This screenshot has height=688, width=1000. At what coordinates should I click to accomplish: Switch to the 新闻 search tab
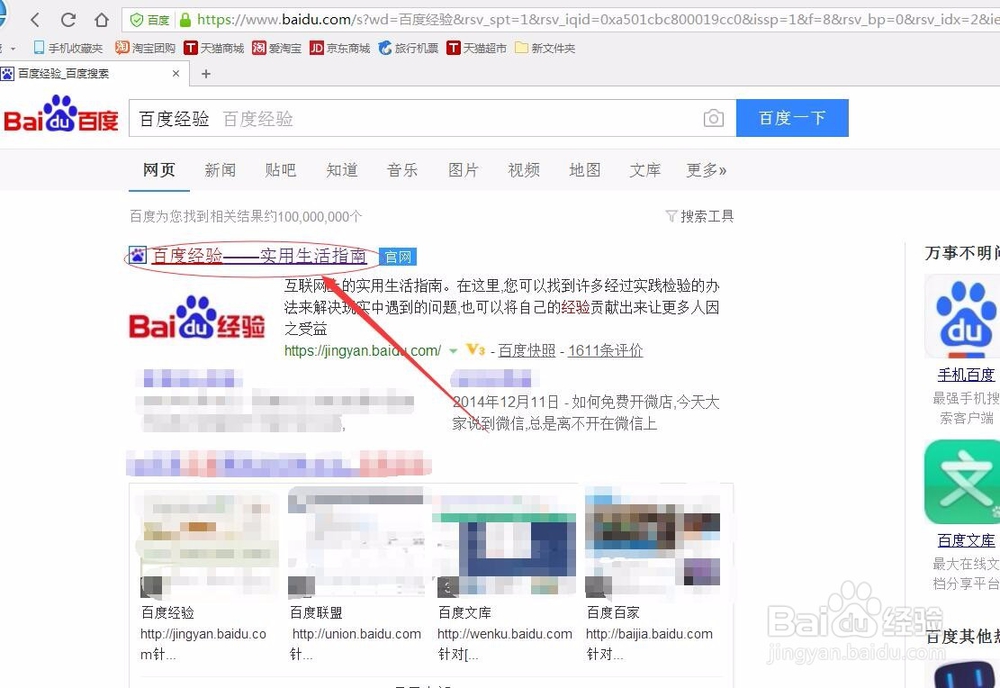pyautogui.click(x=220, y=170)
